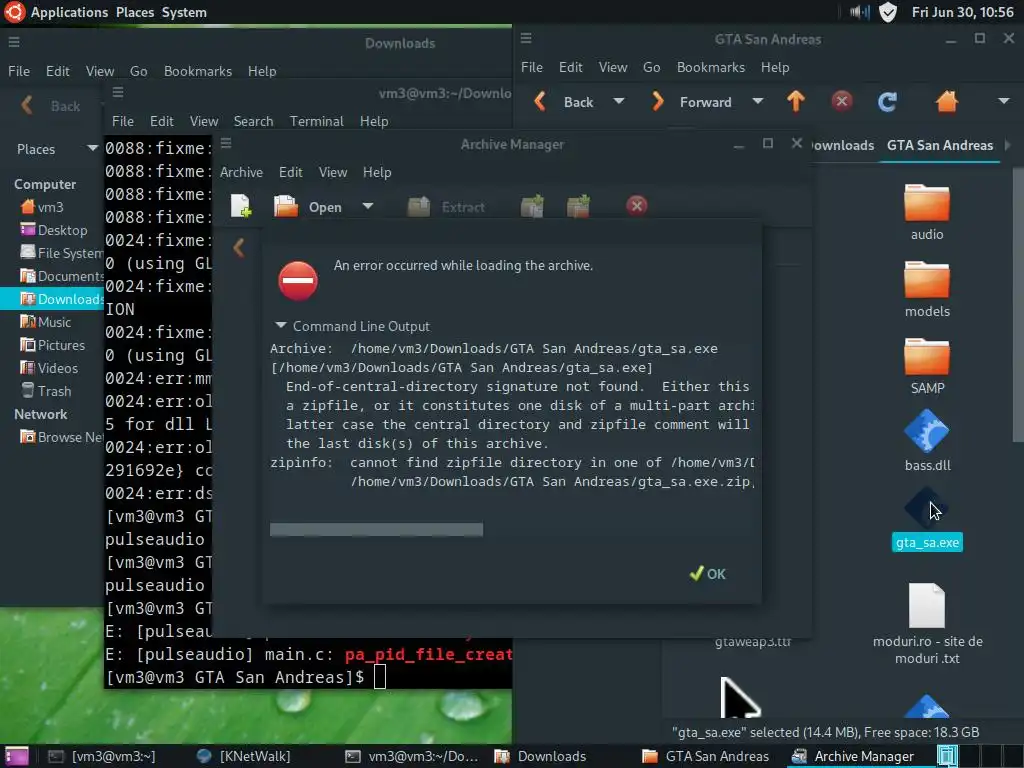Select the bass.dll file icon
Viewport: 1024px width, 768px height.
(927, 431)
